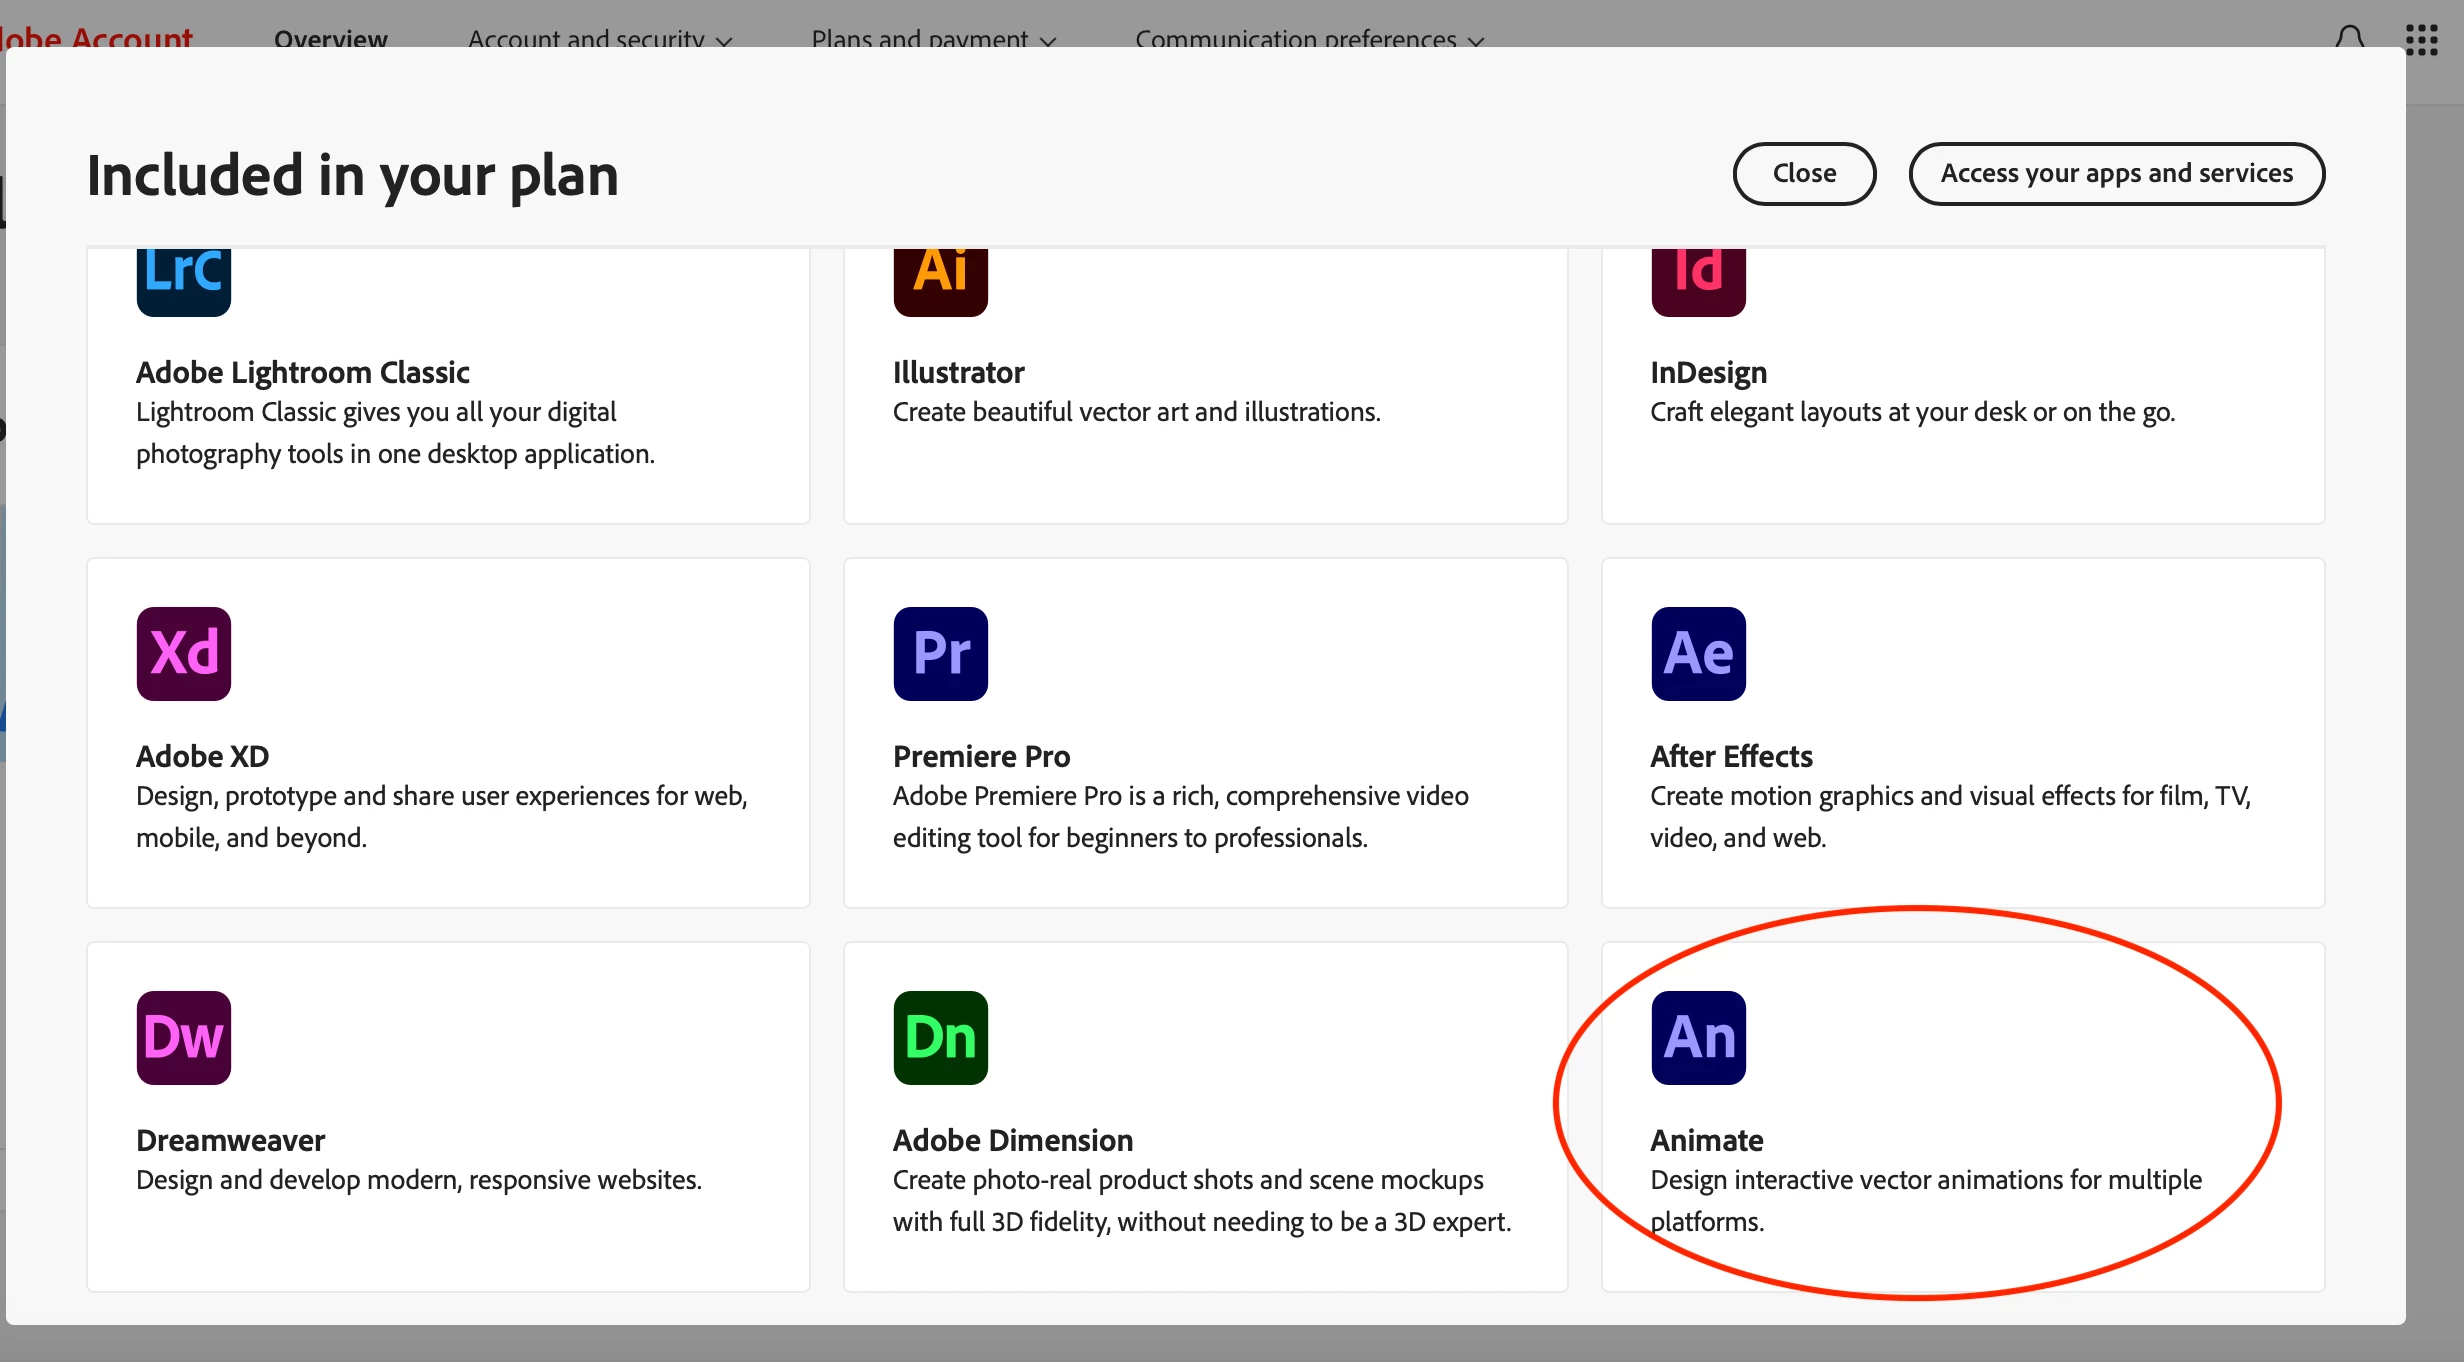Image resolution: width=2464 pixels, height=1362 pixels.
Task: Click the Illustrator Ai icon
Action: tap(940, 280)
